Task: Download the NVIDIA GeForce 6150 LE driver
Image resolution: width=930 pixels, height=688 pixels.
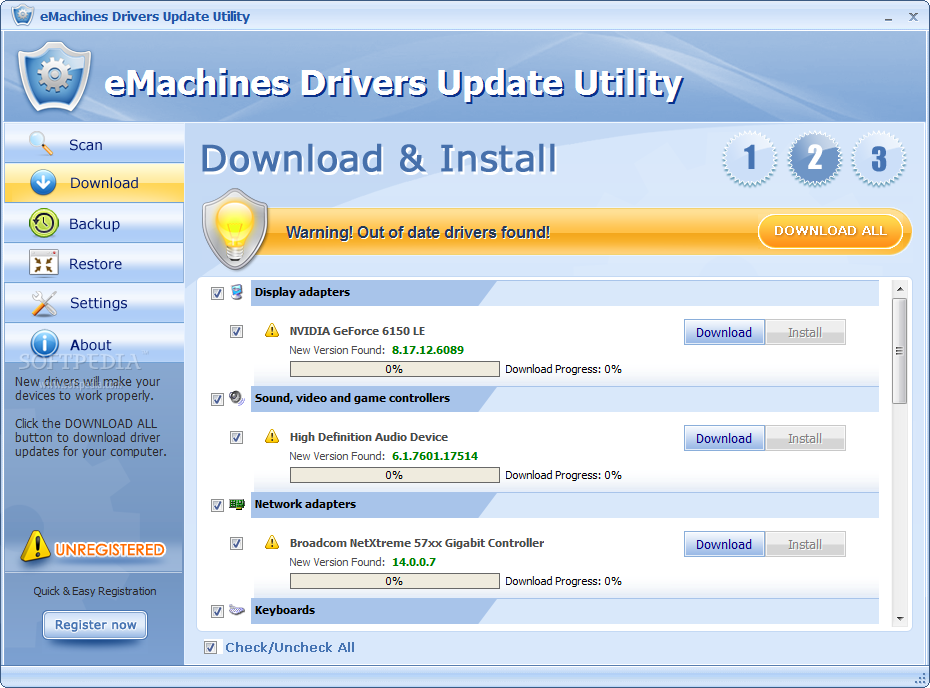Action: pyautogui.click(x=724, y=332)
